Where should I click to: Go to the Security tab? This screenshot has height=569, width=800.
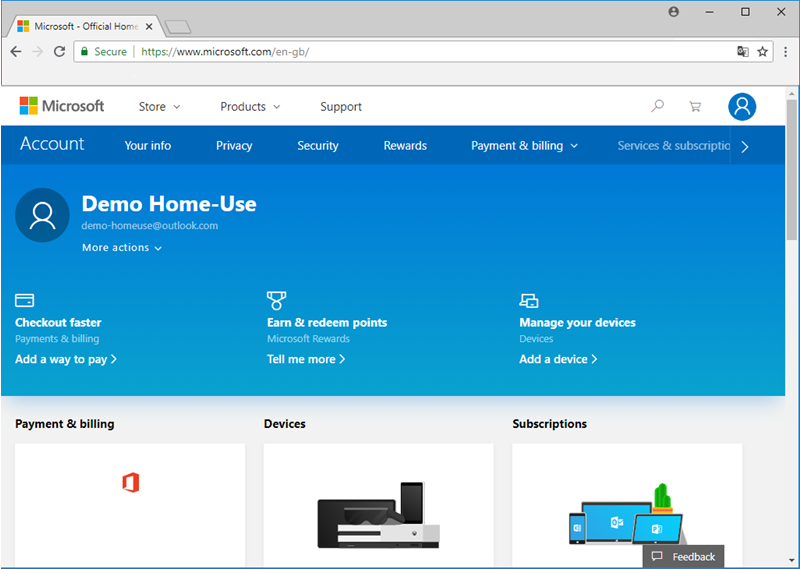point(318,145)
